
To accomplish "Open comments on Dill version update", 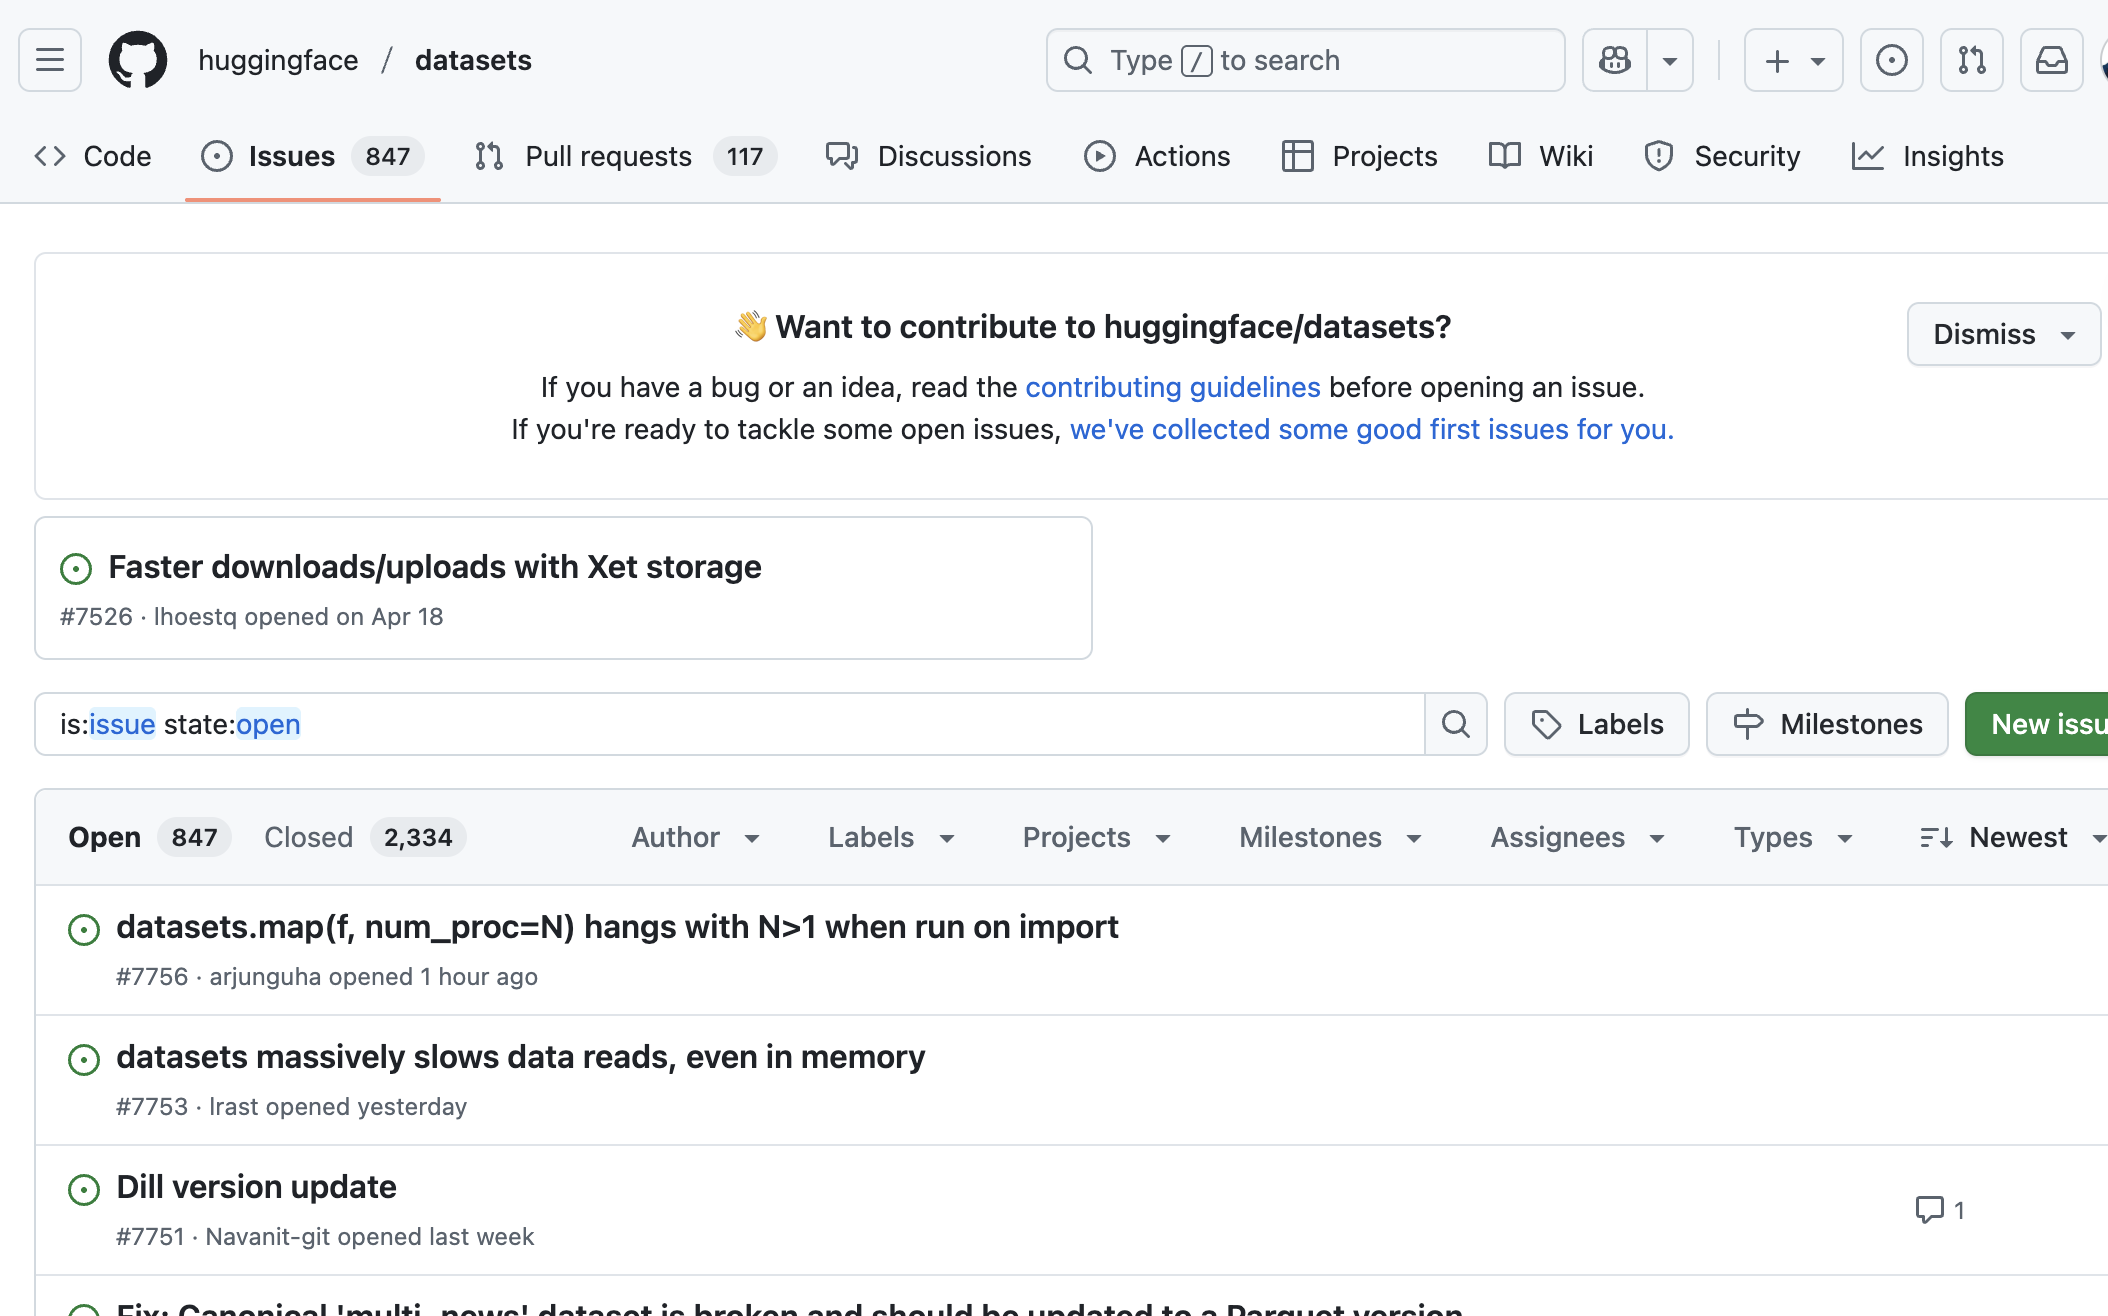I will click(1939, 1210).
